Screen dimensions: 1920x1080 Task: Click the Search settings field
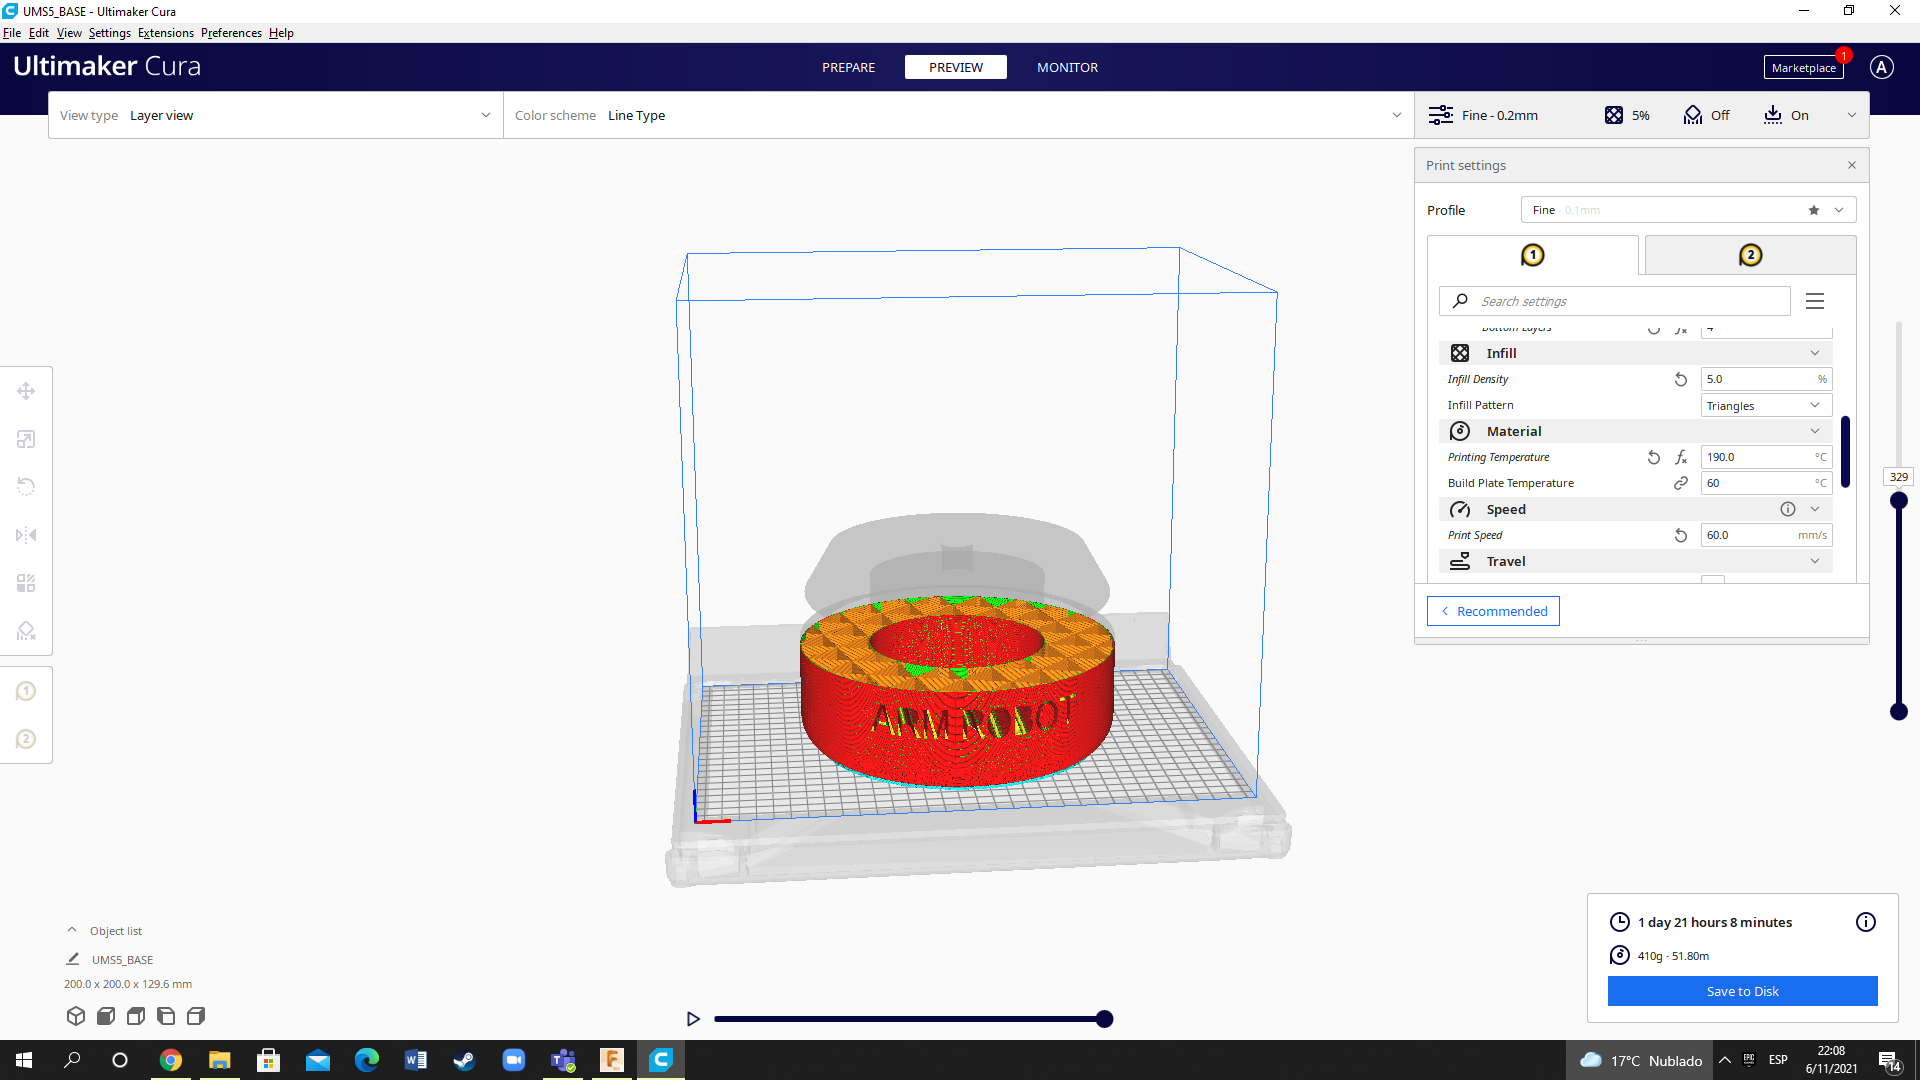tap(1614, 301)
